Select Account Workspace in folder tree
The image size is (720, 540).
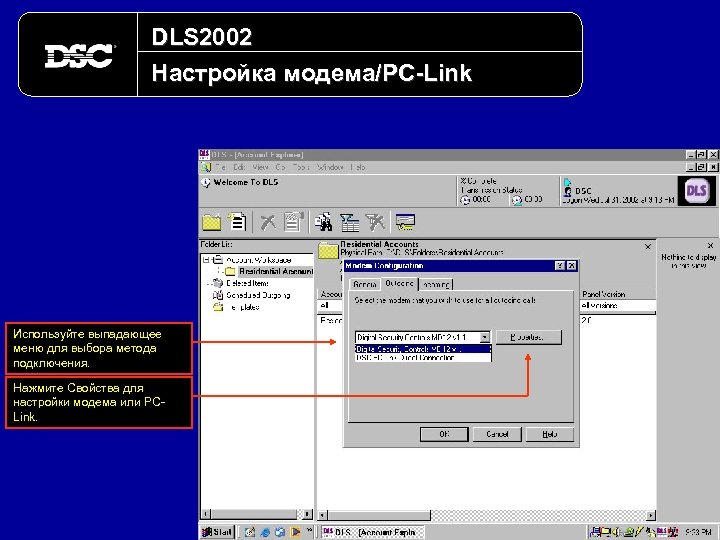coord(259,260)
